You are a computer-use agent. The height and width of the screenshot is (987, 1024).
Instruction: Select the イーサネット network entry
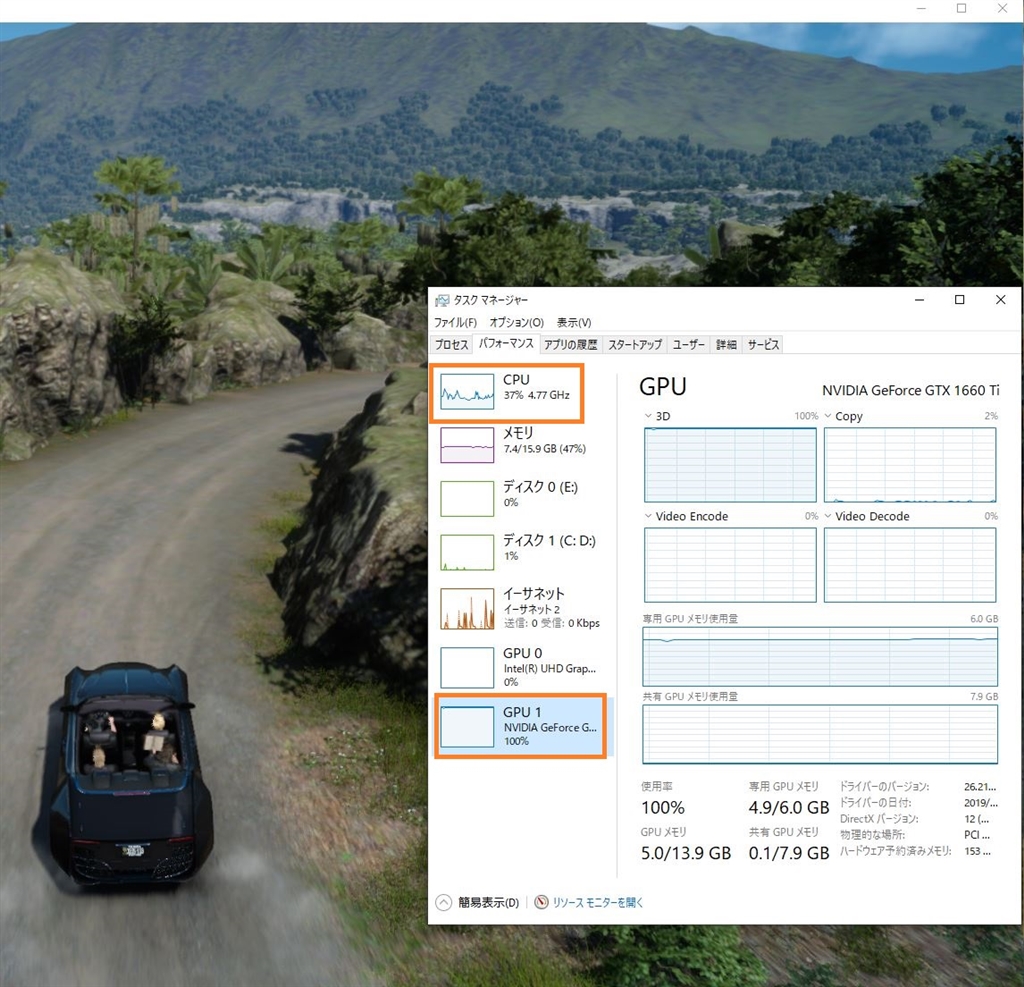pos(521,609)
